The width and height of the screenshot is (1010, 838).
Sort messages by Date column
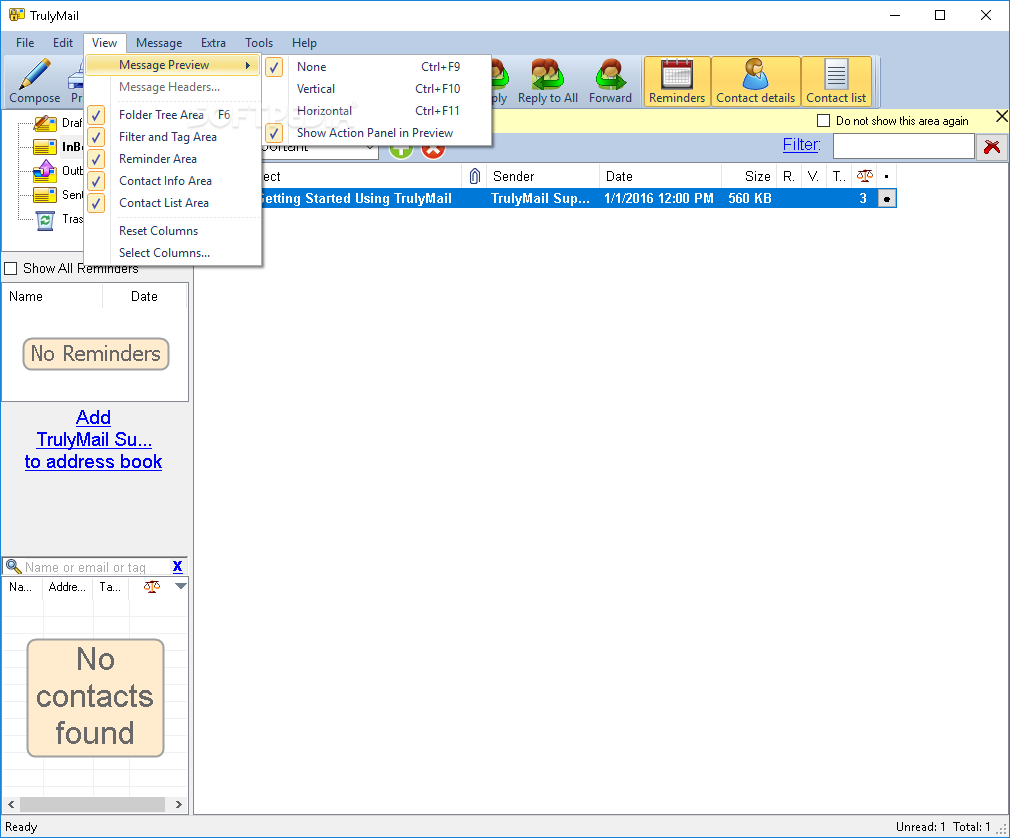pyautogui.click(x=660, y=176)
